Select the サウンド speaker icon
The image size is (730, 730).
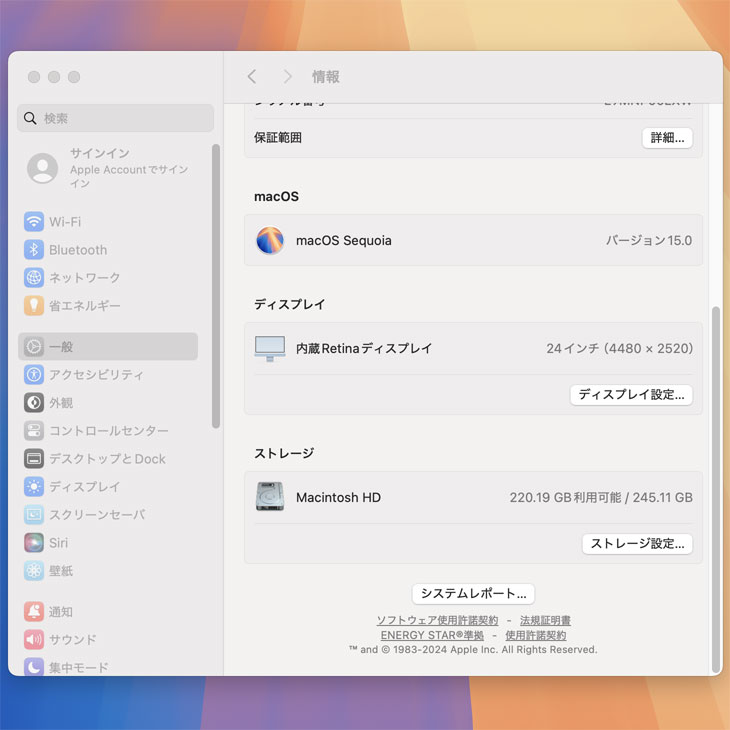coord(34,639)
